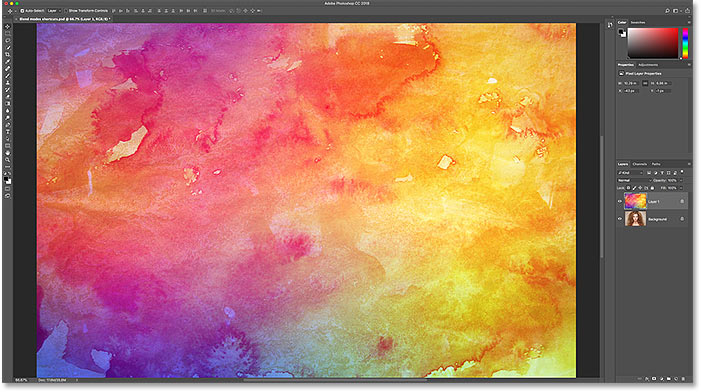Select the Zoom tool in the toolbar
The image size is (701, 392).
[x=8, y=160]
